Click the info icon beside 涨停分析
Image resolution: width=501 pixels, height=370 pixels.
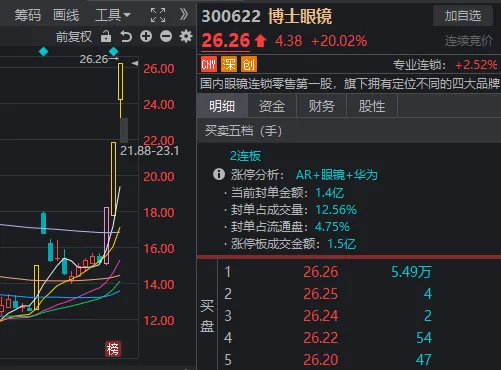pos(219,174)
